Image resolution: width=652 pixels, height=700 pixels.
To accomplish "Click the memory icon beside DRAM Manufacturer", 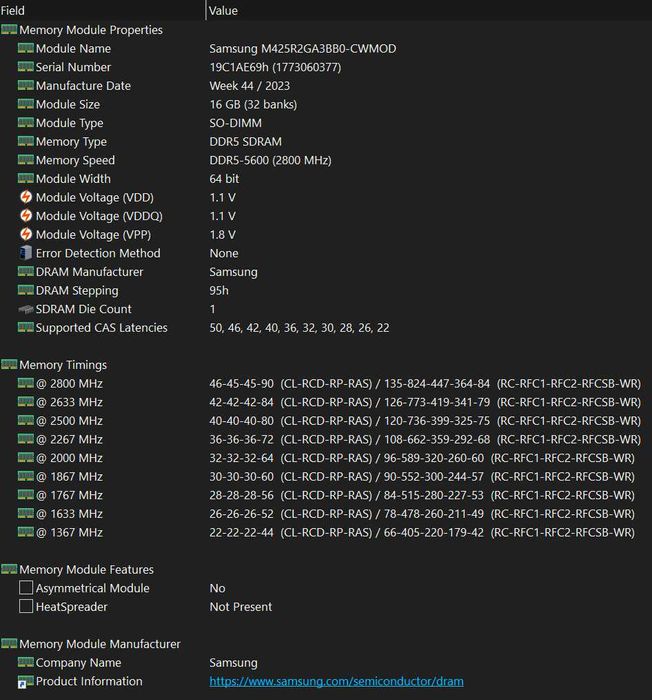I will tap(25, 271).
